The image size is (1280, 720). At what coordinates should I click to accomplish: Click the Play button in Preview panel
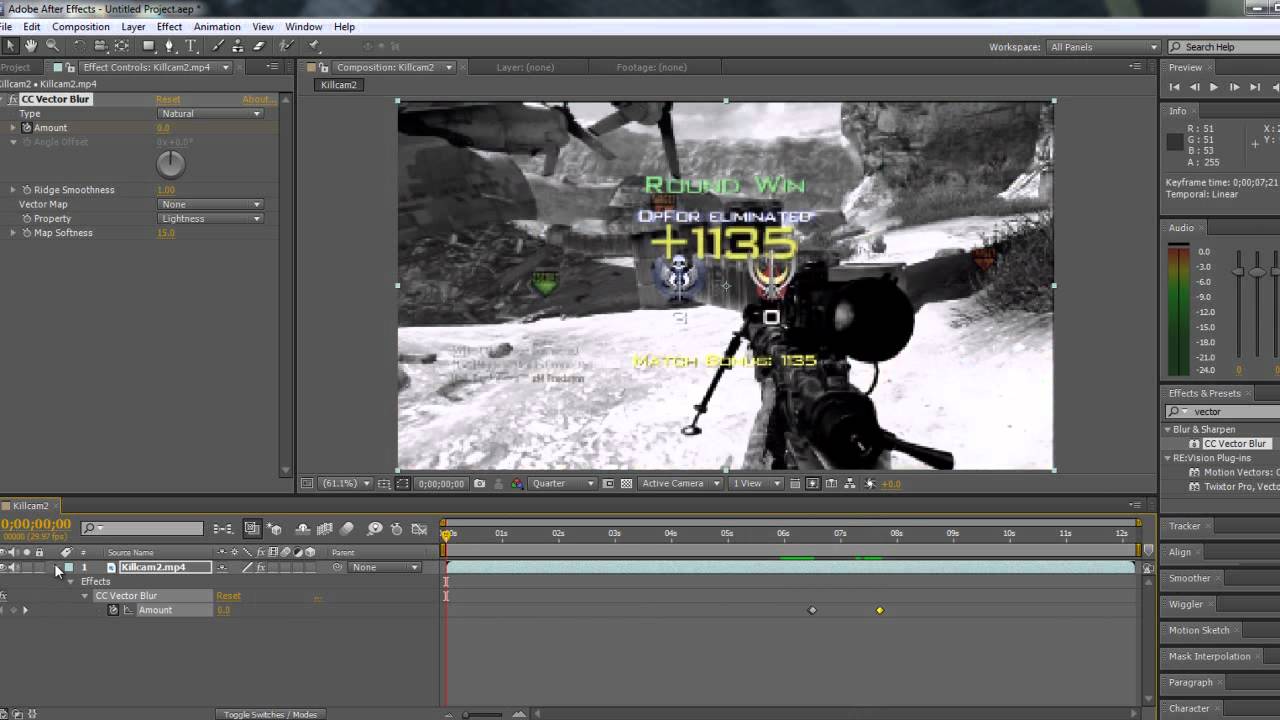(1214, 87)
